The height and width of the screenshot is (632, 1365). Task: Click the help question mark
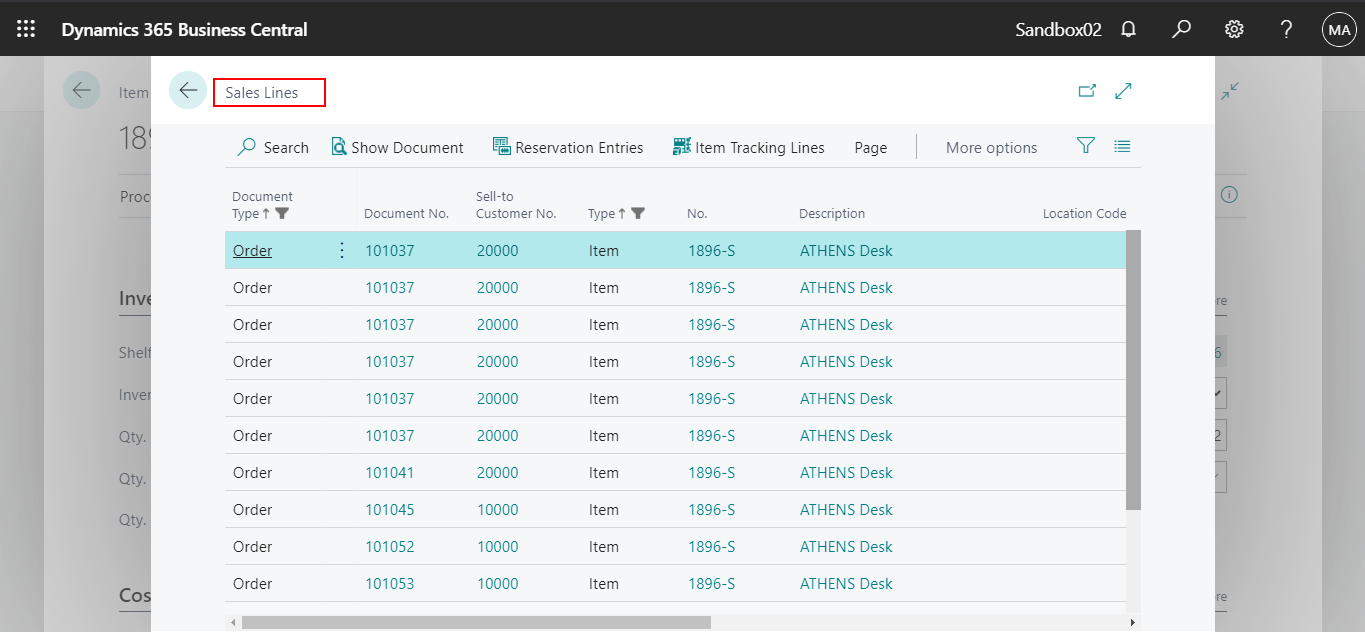[x=1286, y=29]
